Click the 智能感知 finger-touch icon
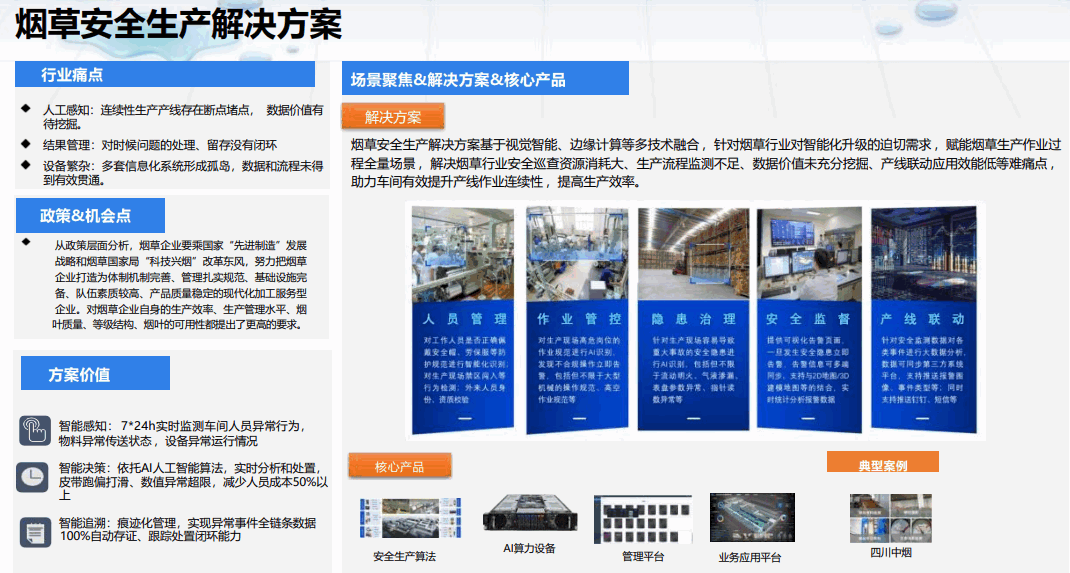The width and height of the screenshot is (1070, 573). [x=35, y=431]
